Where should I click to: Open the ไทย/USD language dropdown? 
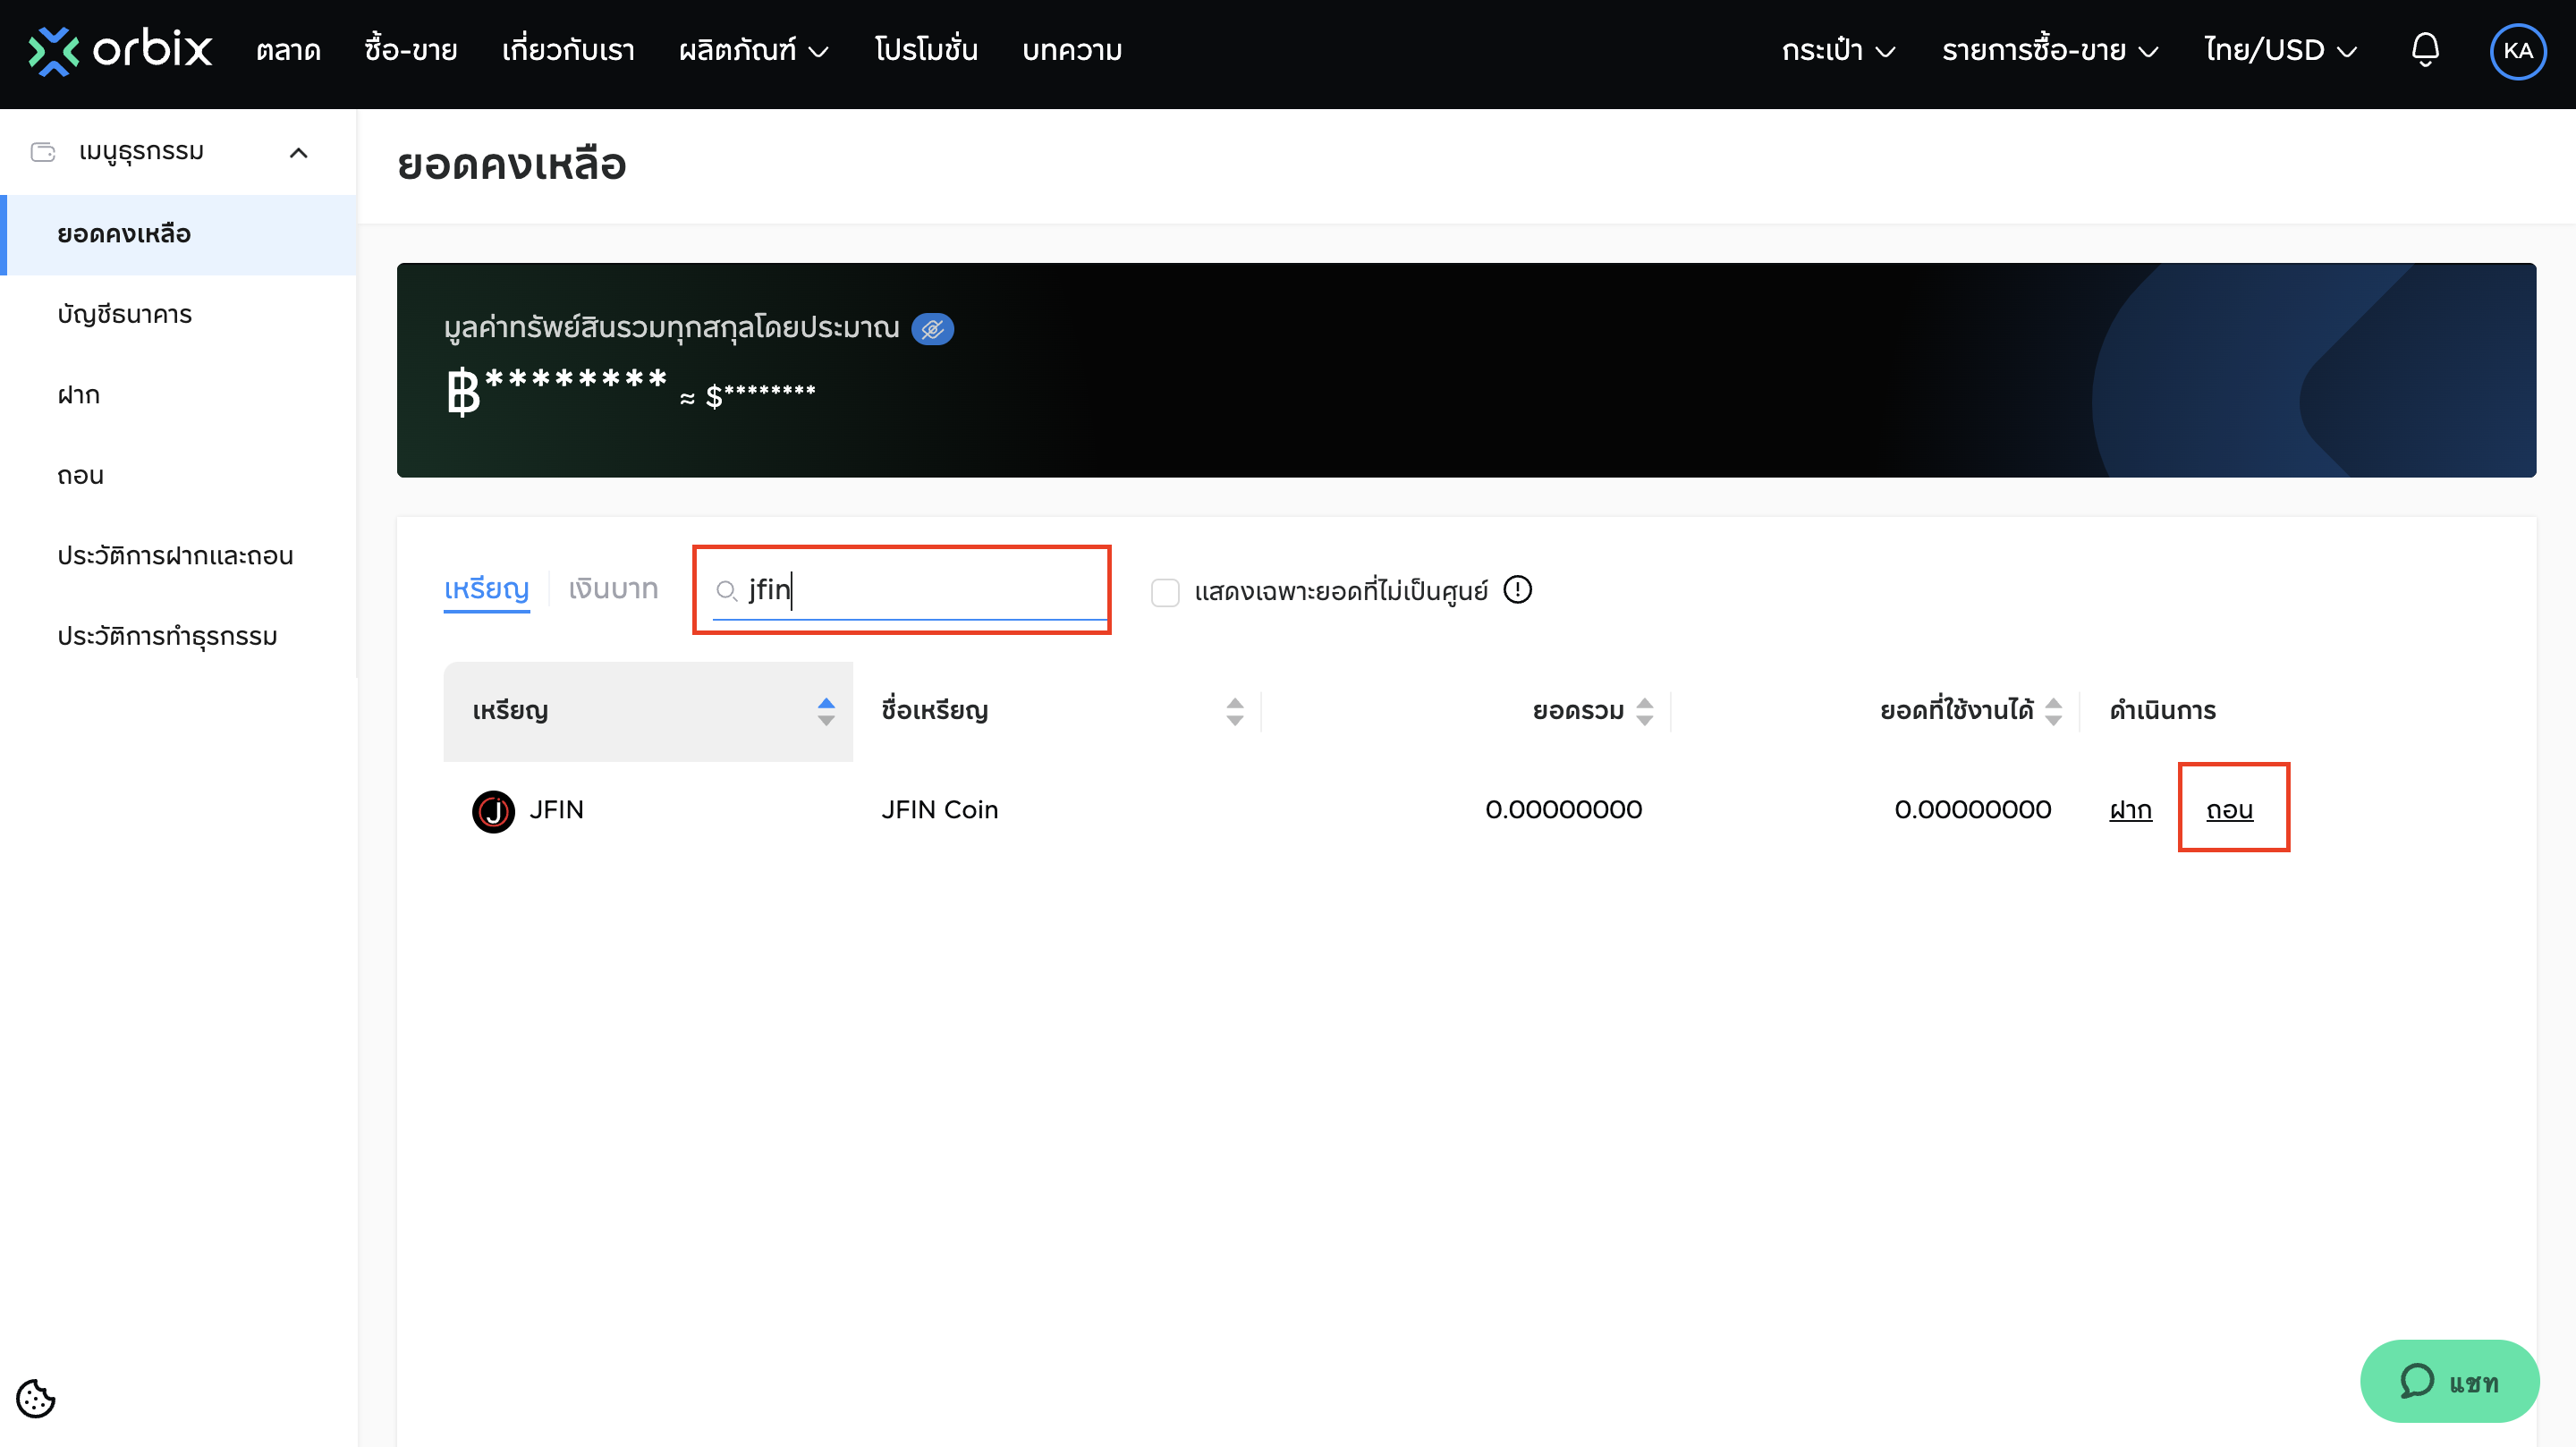tap(2280, 50)
